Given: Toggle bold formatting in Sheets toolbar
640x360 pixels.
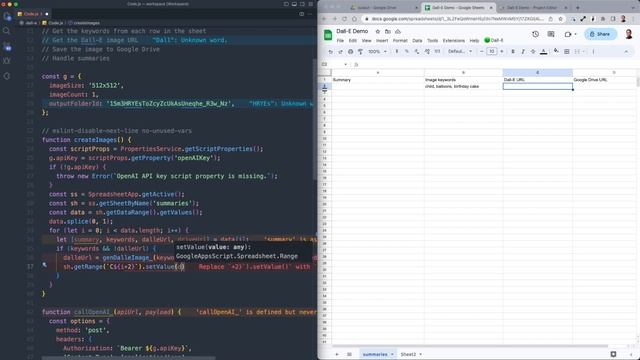Looking at the screenshot, I should coord(513,52).
